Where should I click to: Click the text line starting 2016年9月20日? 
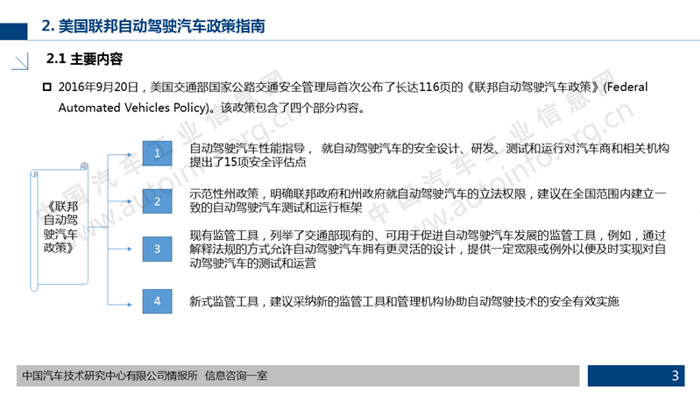(353, 87)
